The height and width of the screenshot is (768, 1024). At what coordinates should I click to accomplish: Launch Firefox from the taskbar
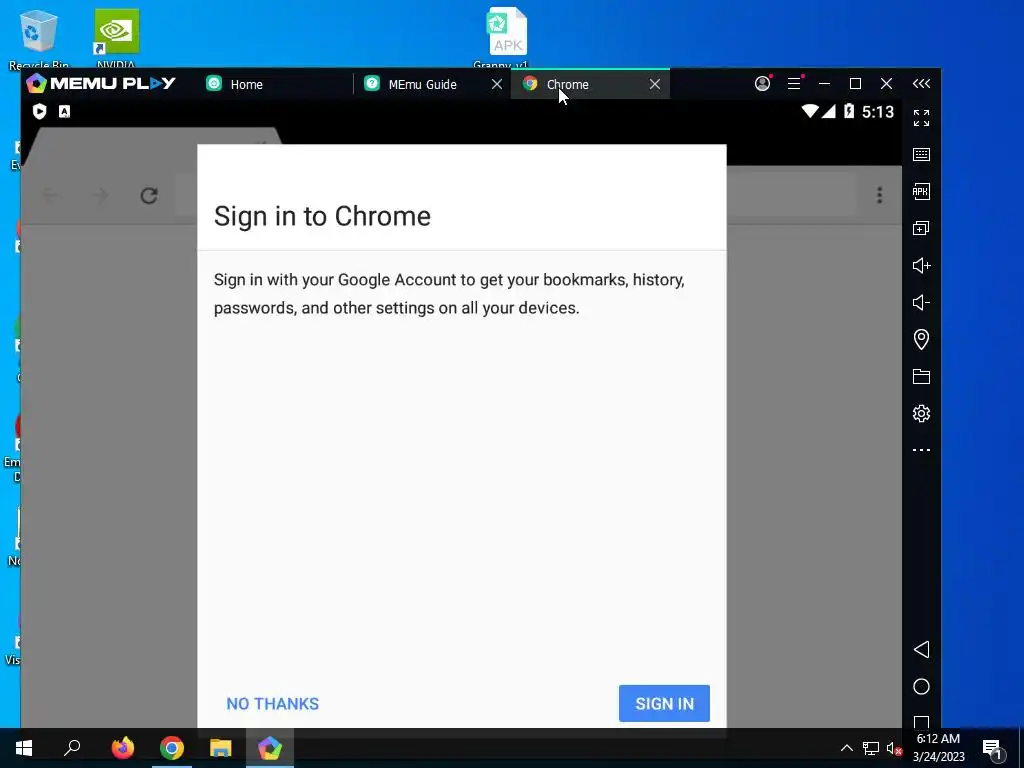click(x=122, y=748)
